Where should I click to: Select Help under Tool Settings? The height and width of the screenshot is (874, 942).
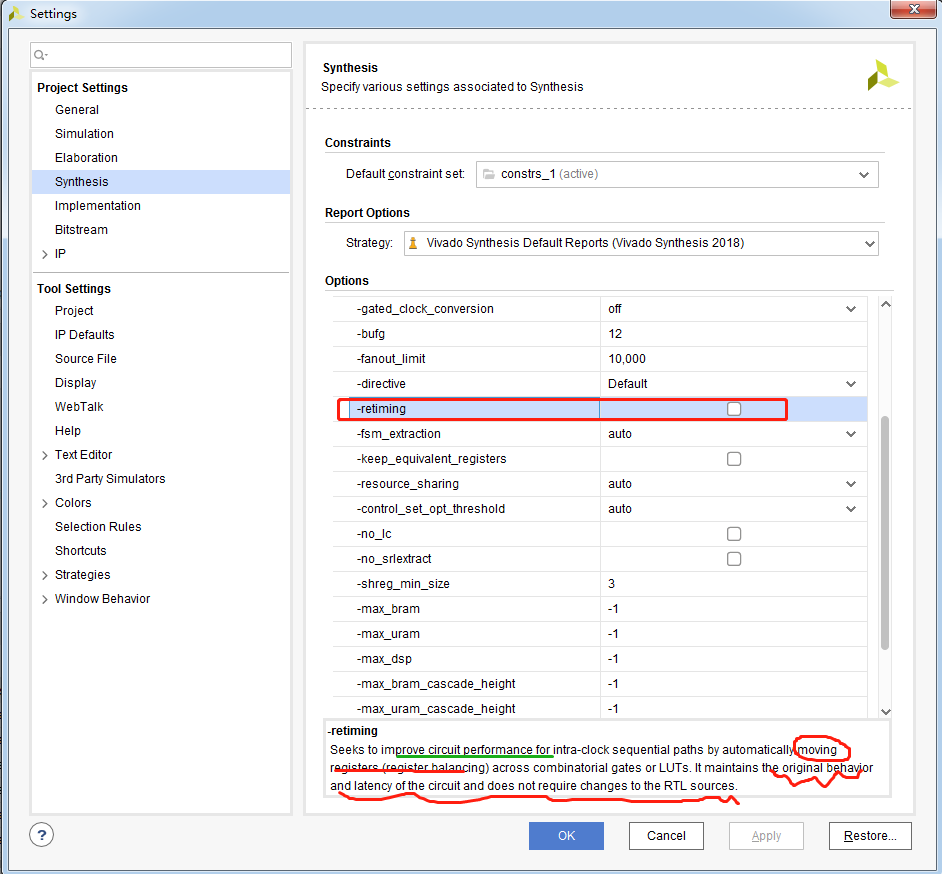67,431
